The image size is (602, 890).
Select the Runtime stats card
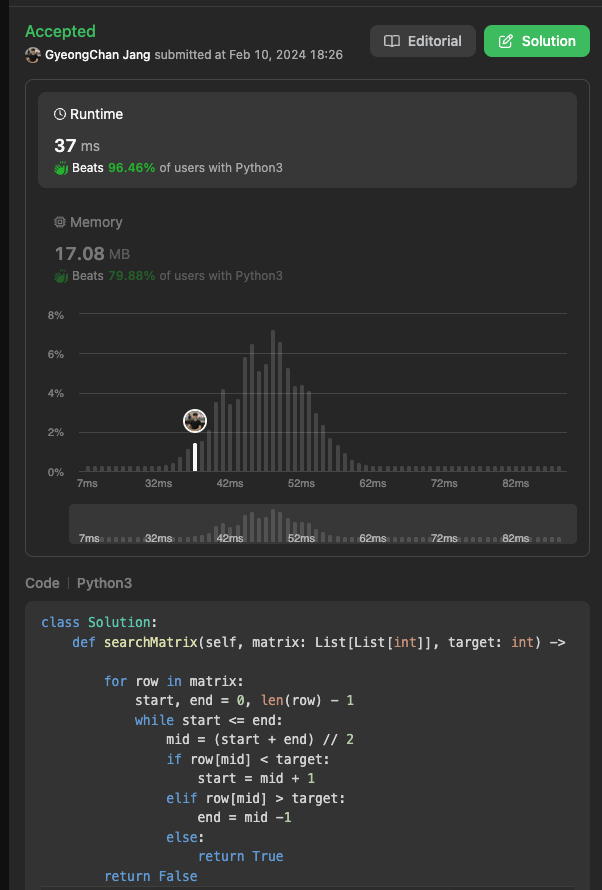(308, 140)
